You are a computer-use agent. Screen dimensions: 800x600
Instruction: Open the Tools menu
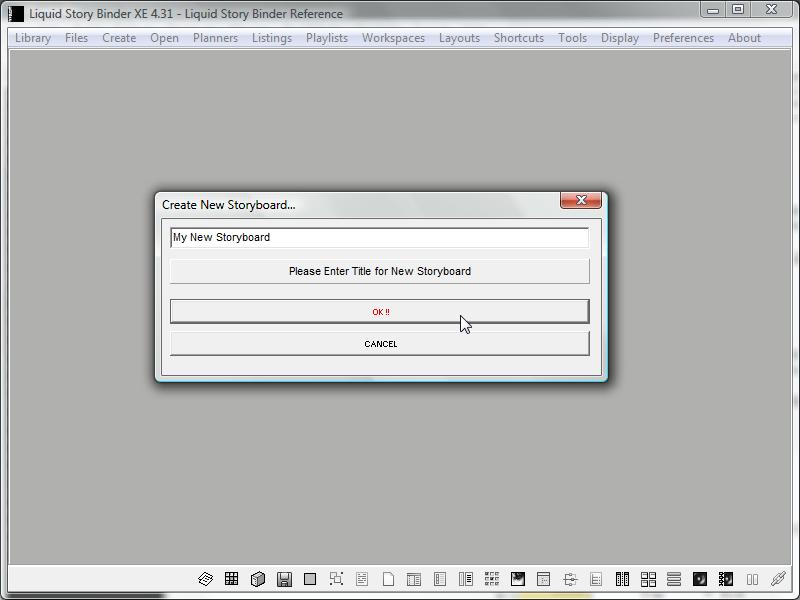pyautogui.click(x=572, y=38)
